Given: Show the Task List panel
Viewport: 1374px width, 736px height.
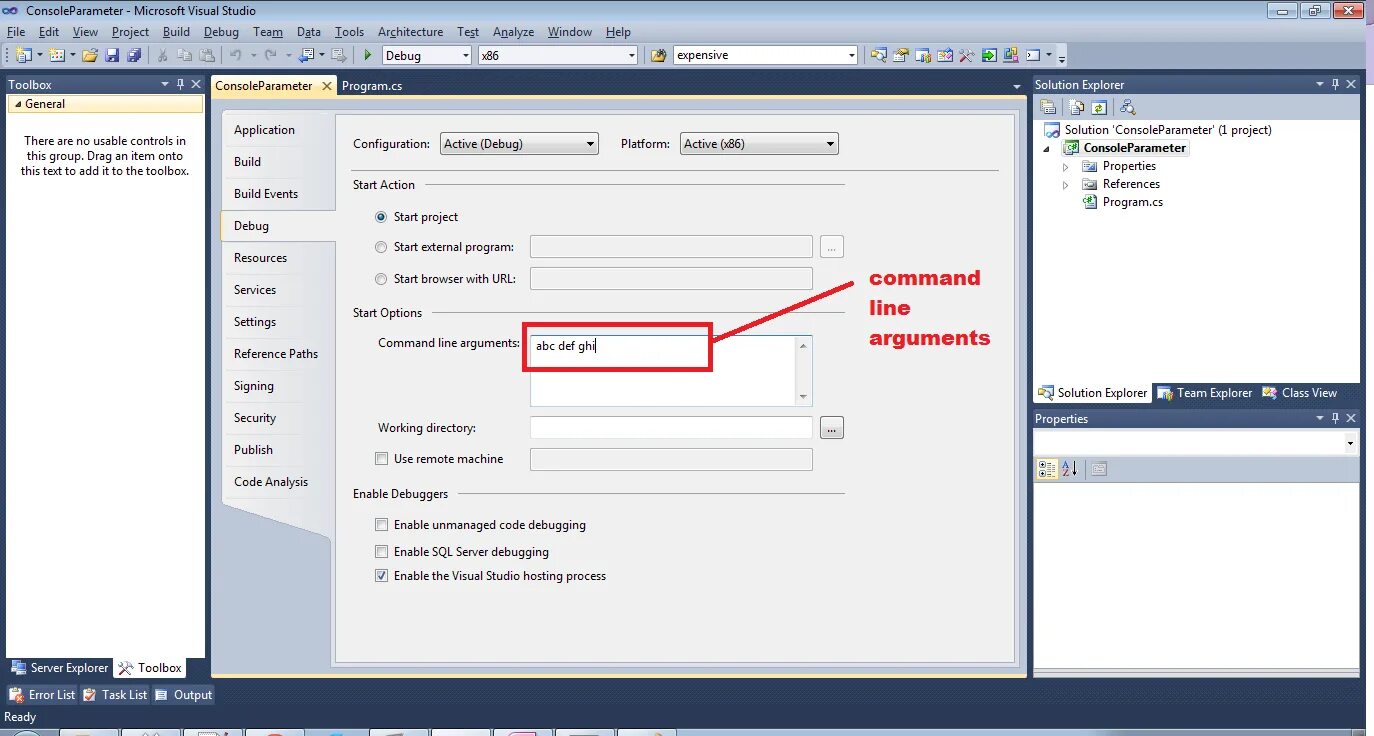Looking at the screenshot, I should 115,695.
